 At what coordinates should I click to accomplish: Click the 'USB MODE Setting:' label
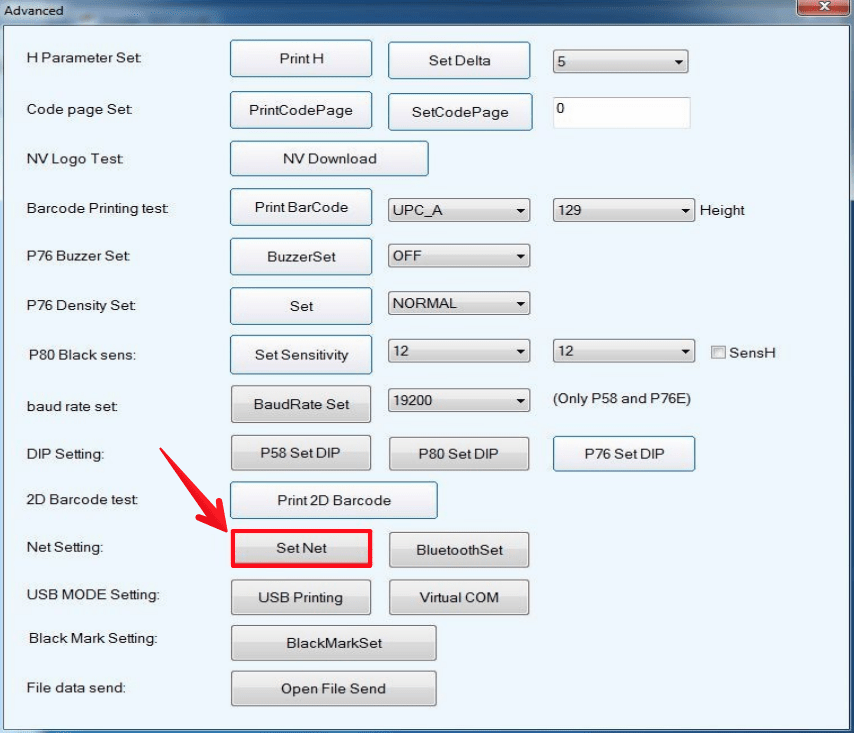point(93,595)
